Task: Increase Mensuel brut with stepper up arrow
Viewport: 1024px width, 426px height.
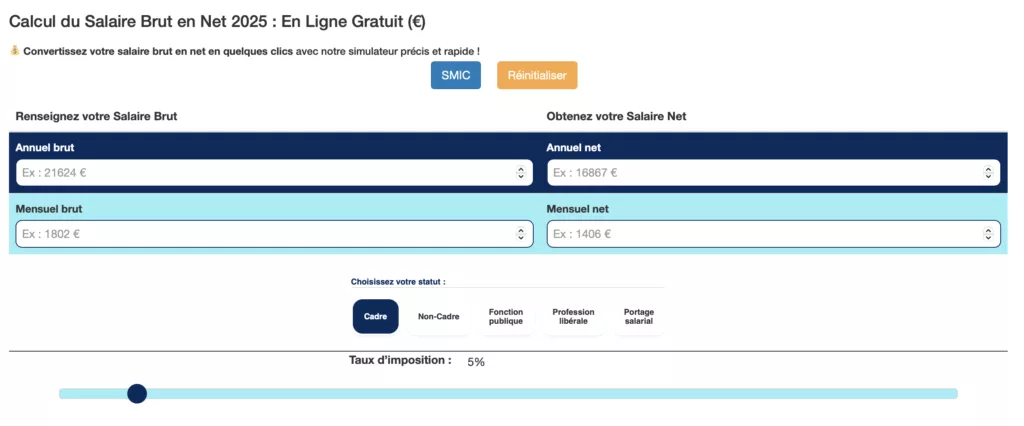Action: (x=520, y=231)
